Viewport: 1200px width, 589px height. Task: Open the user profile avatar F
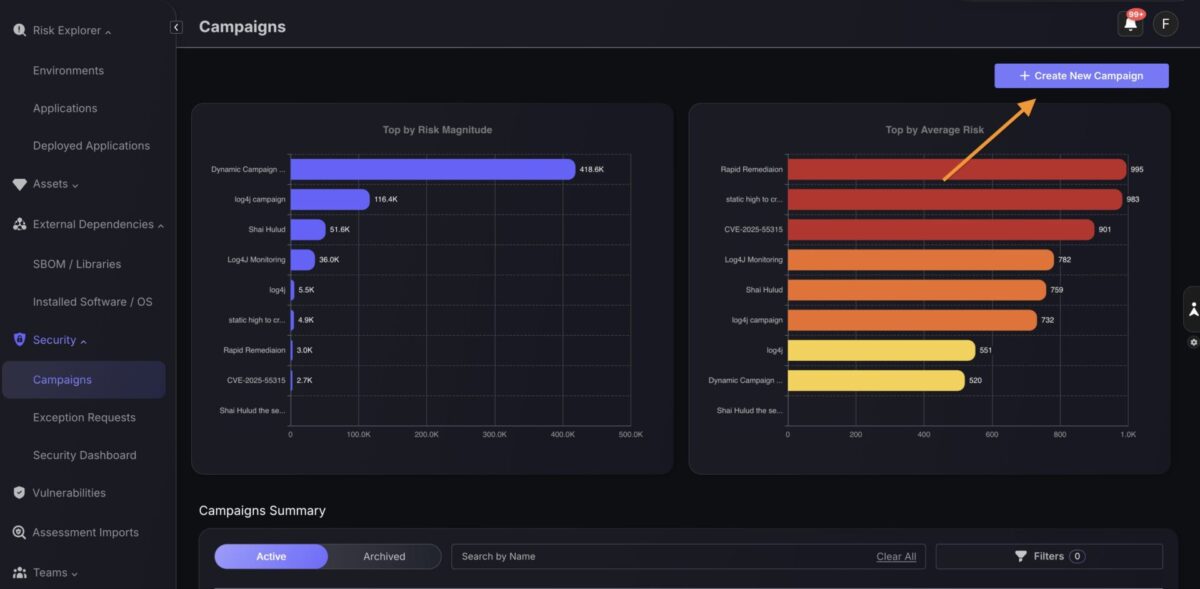click(1165, 25)
